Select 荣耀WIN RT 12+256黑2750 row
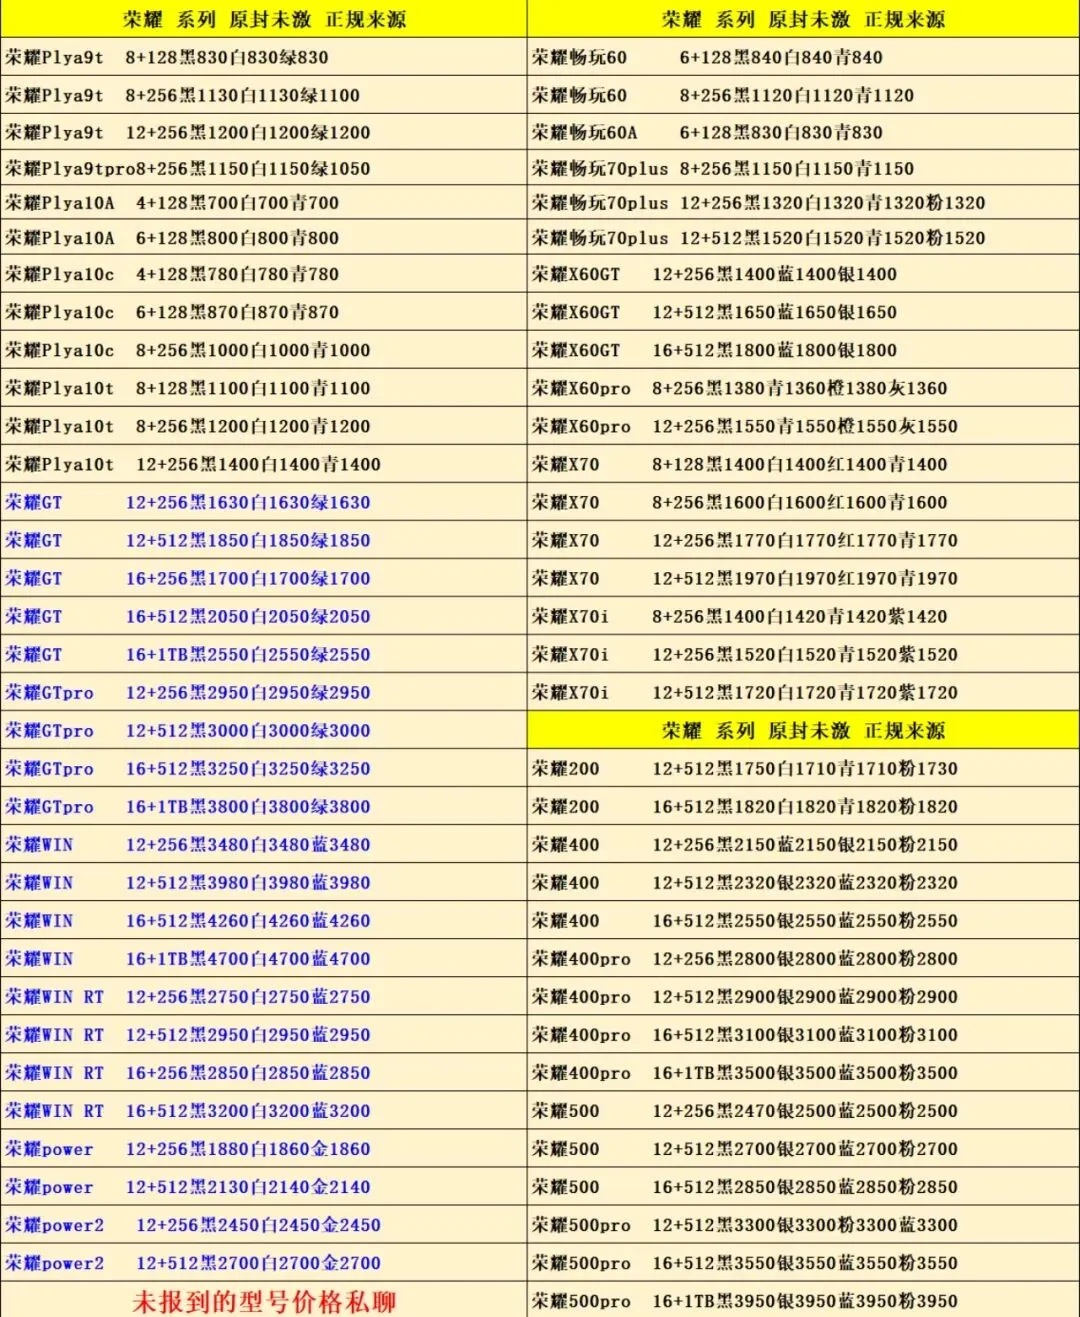 coord(264,996)
